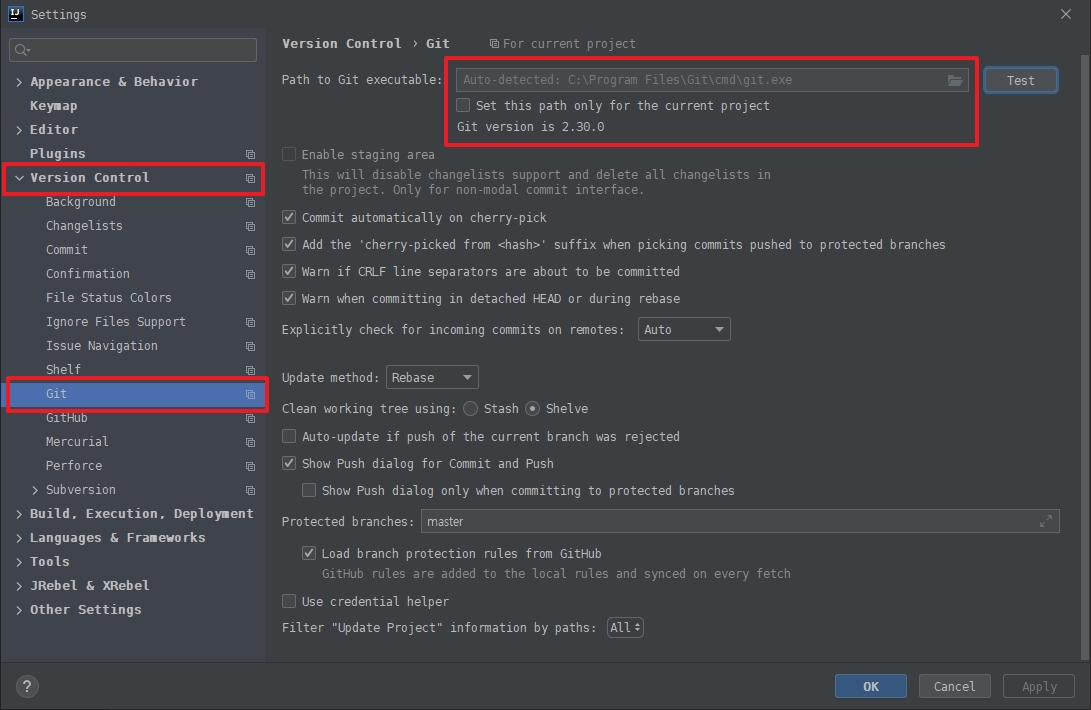Image resolution: width=1091 pixels, height=710 pixels.
Task: Expand the Subversion node
Action: point(35,490)
